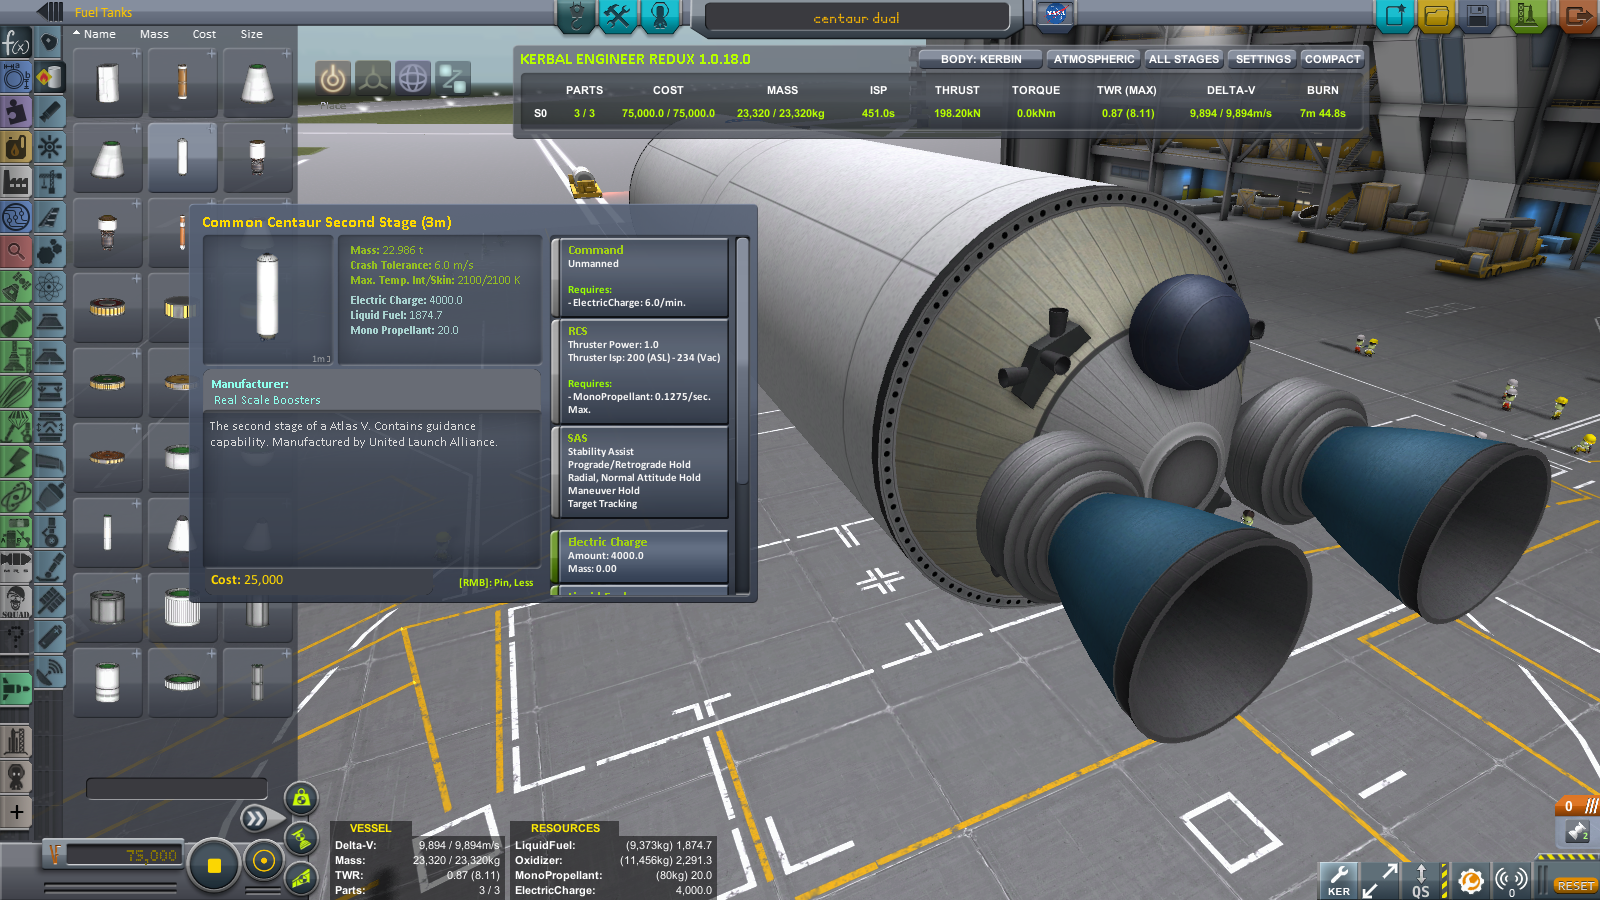Exit the editor with orange arrow button
Image resolution: width=1600 pixels, height=900 pixels.
click(x=1577, y=16)
